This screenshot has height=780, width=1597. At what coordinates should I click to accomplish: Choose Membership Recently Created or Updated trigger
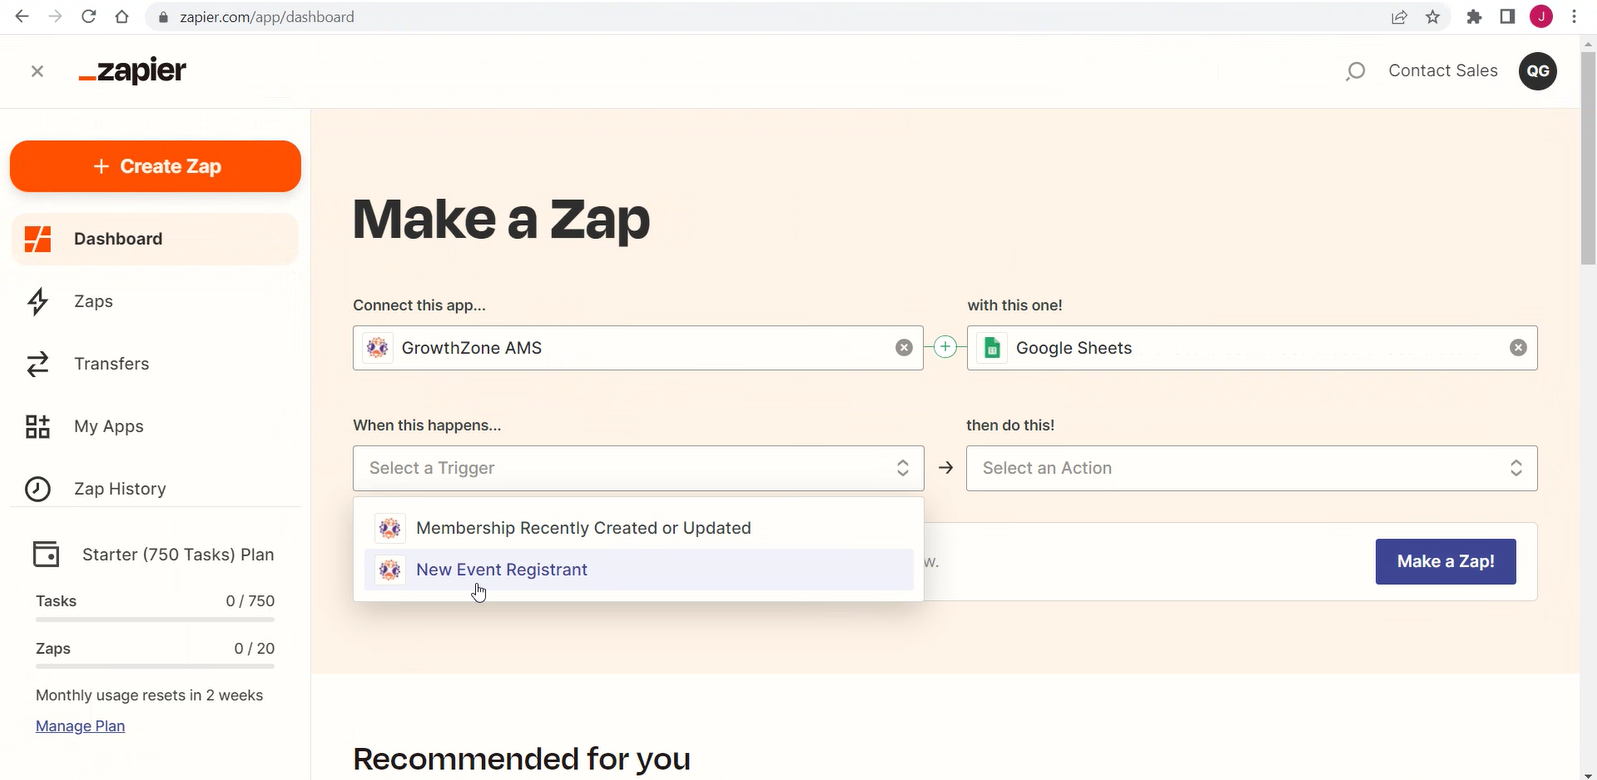click(x=638, y=528)
